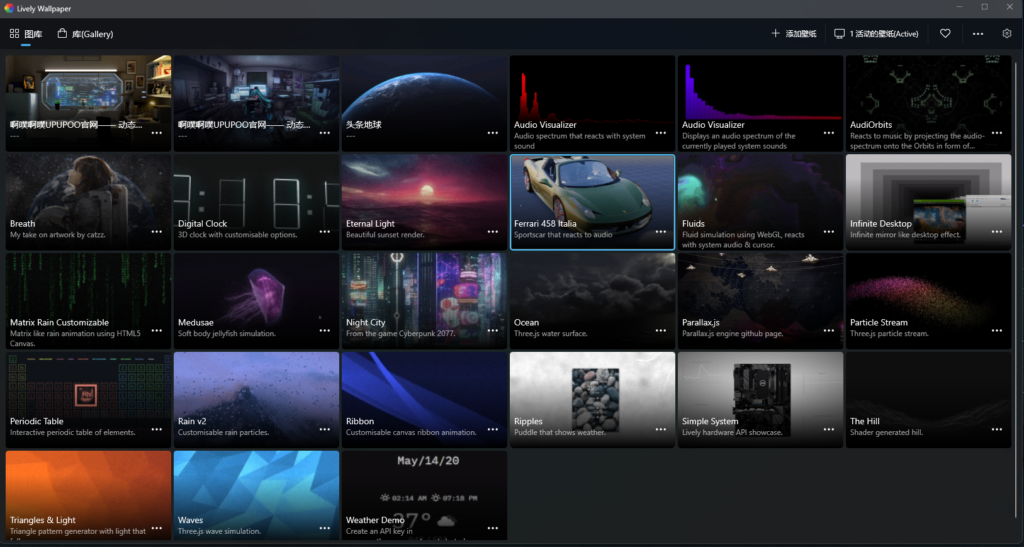Image resolution: width=1024 pixels, height=547 pixels.
Task: Select the Periodic Table wallpaper
Action: pyautogui.click(x=88, y=400)
